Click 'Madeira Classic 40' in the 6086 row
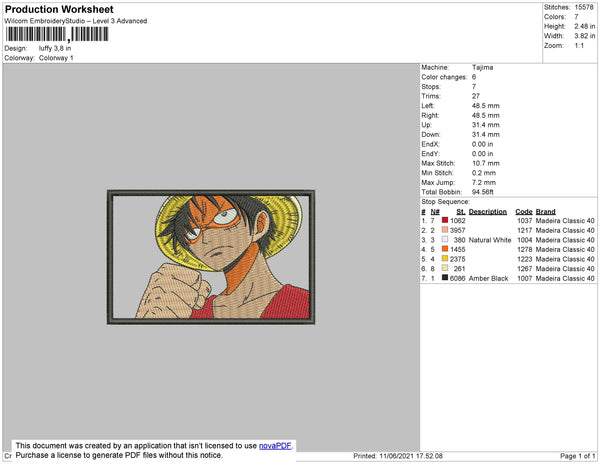 tap(565, 278)
